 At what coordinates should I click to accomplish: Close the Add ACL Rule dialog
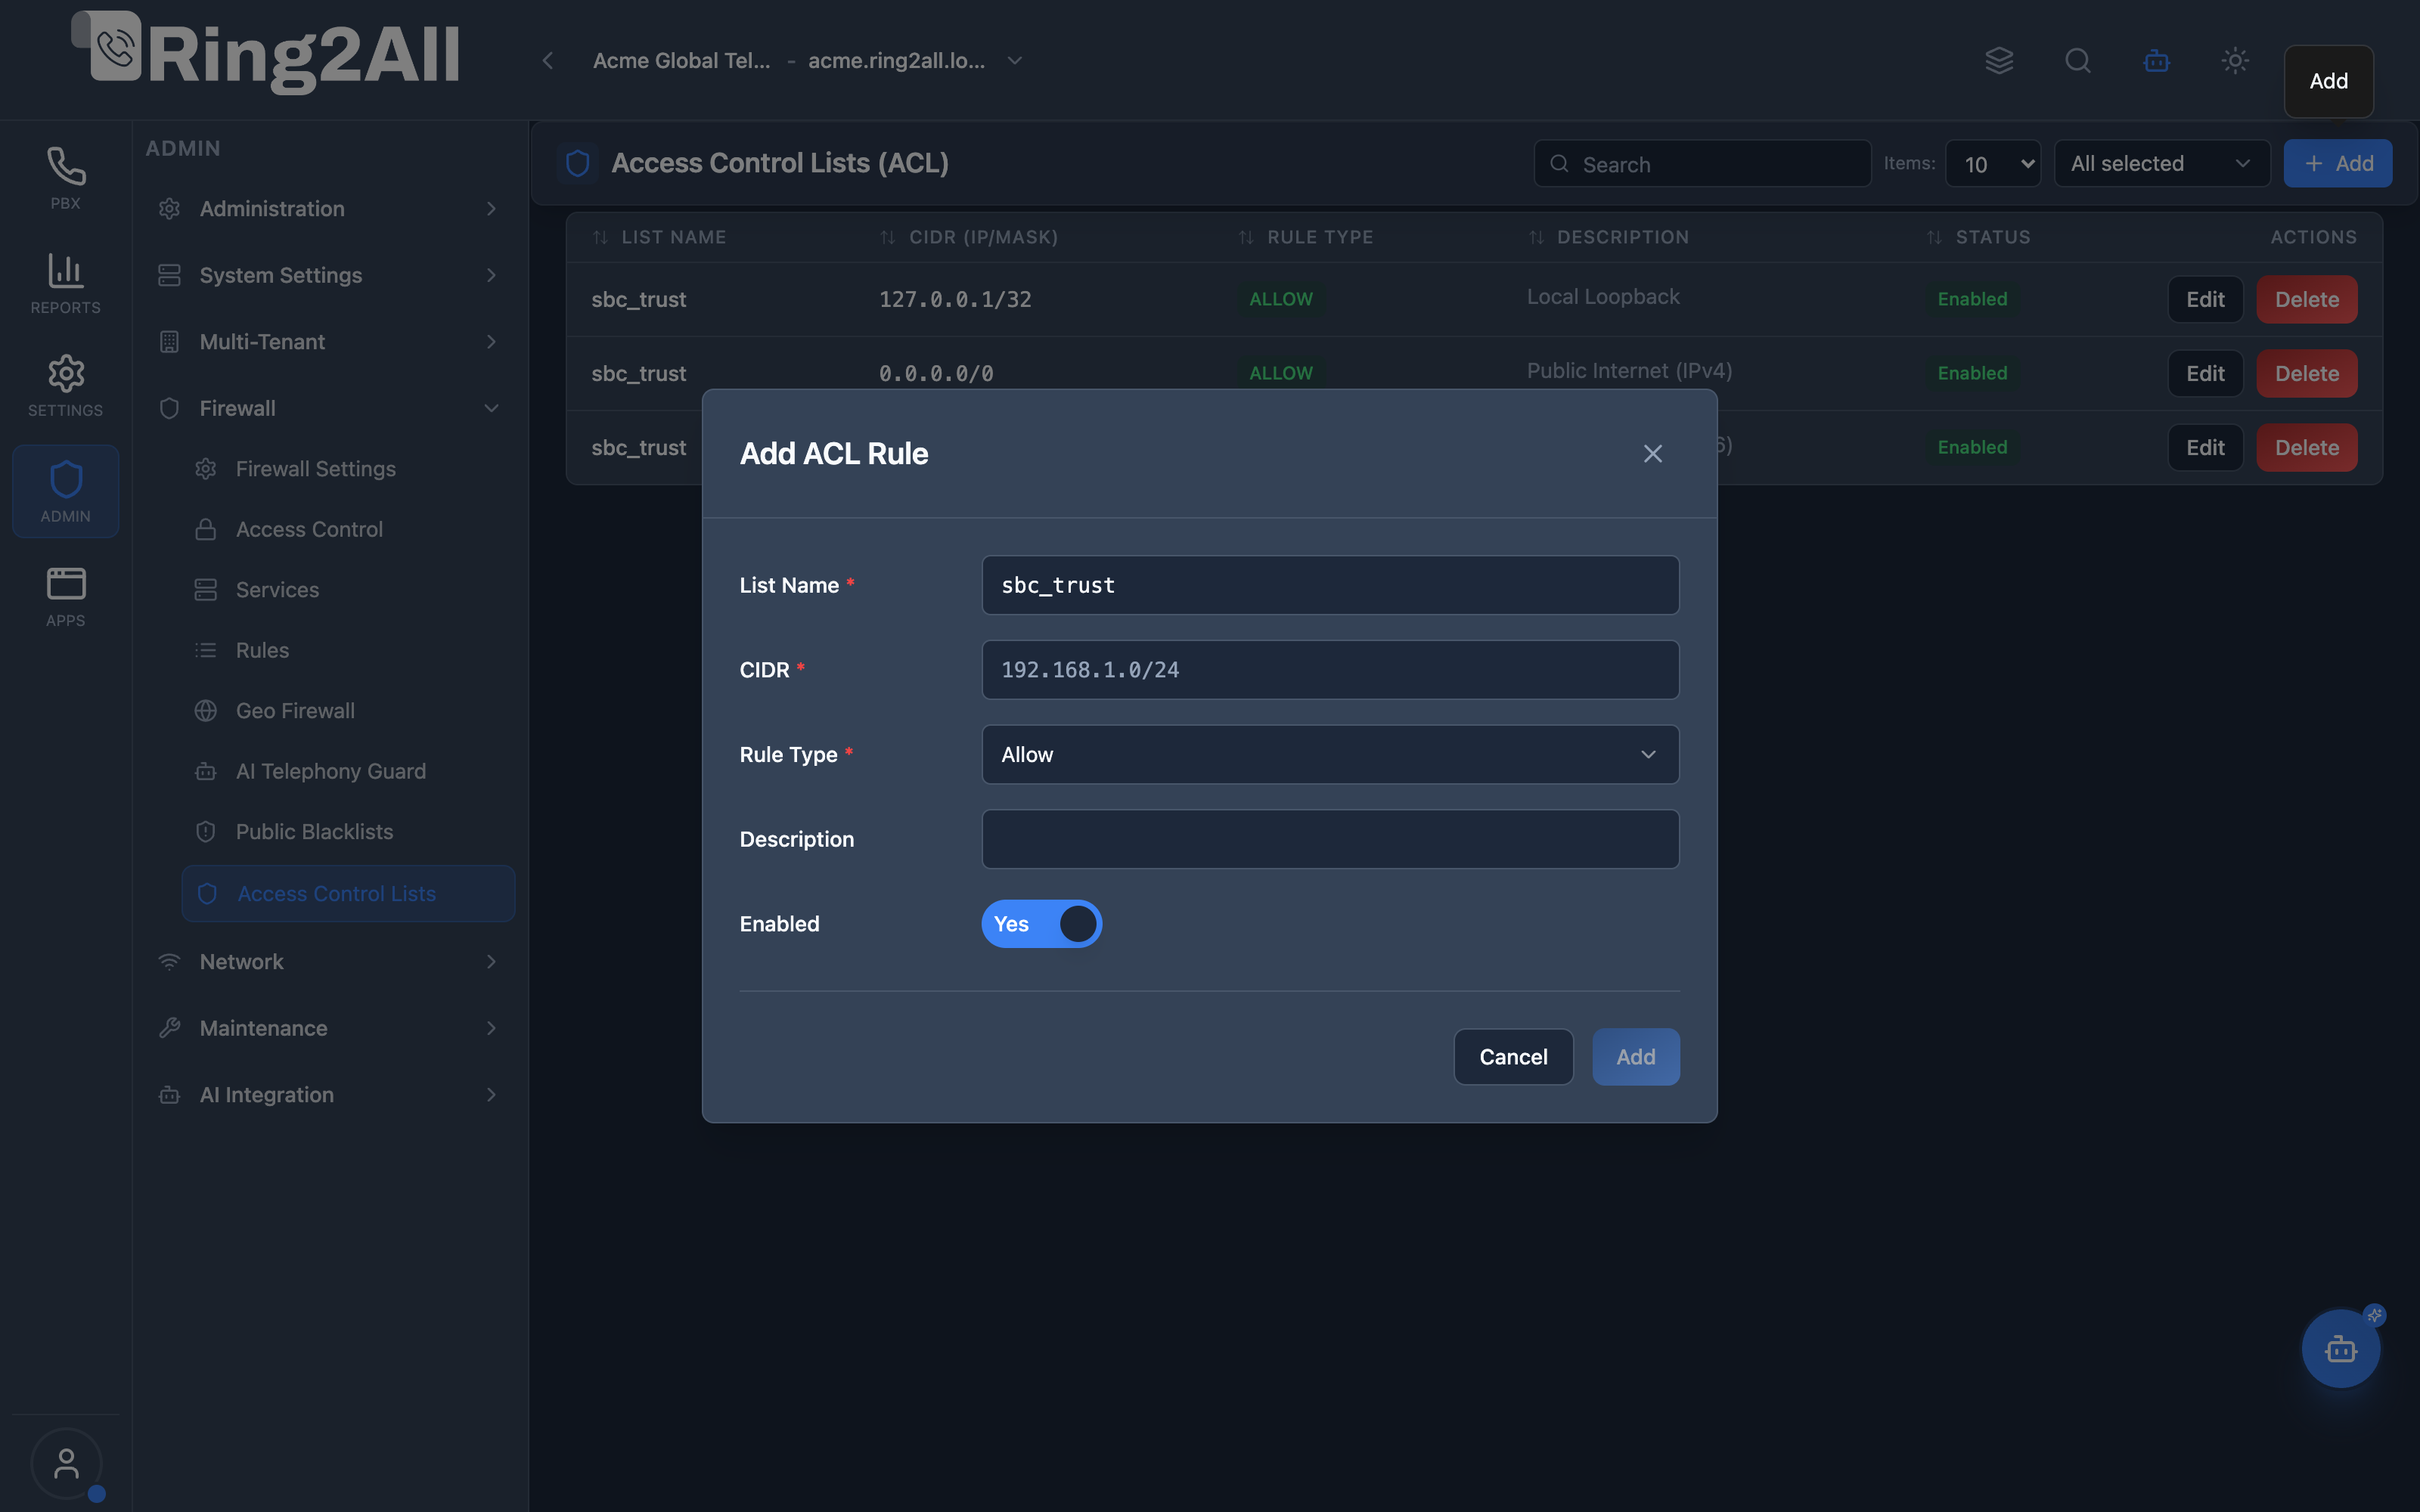[1653, 454]
